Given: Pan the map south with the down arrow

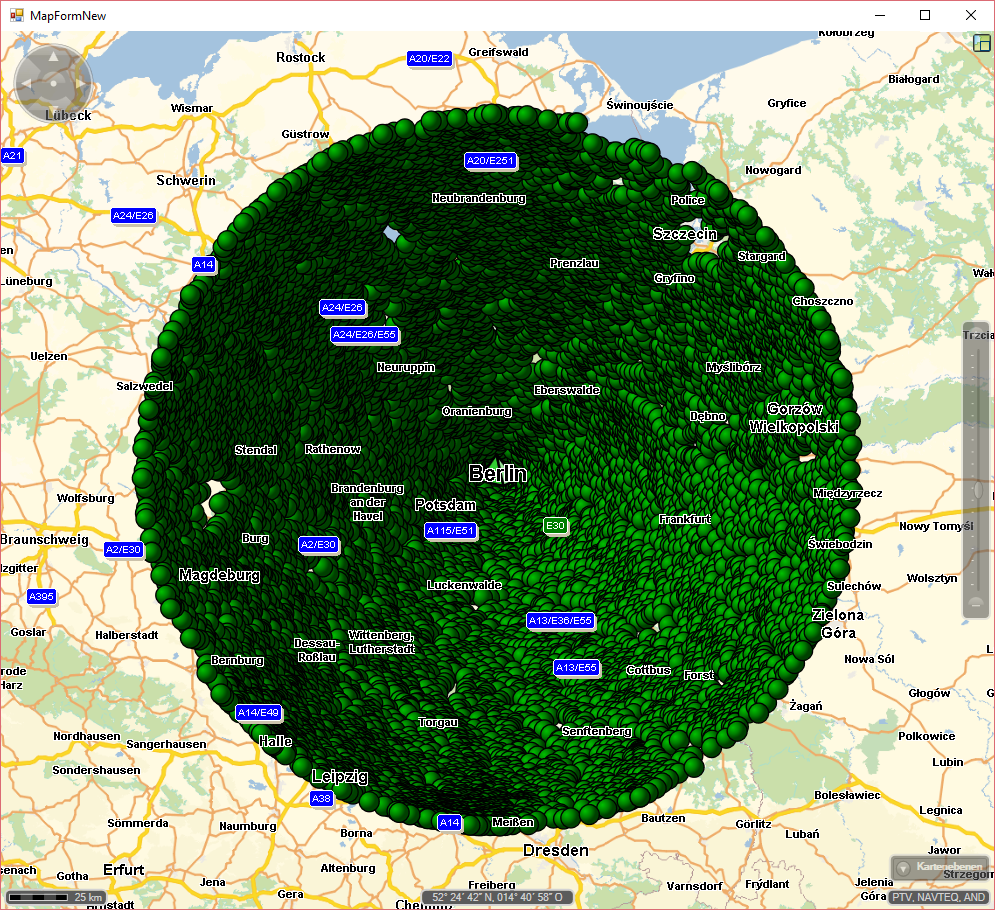Looking at the screenshot, I should point(53,109).
